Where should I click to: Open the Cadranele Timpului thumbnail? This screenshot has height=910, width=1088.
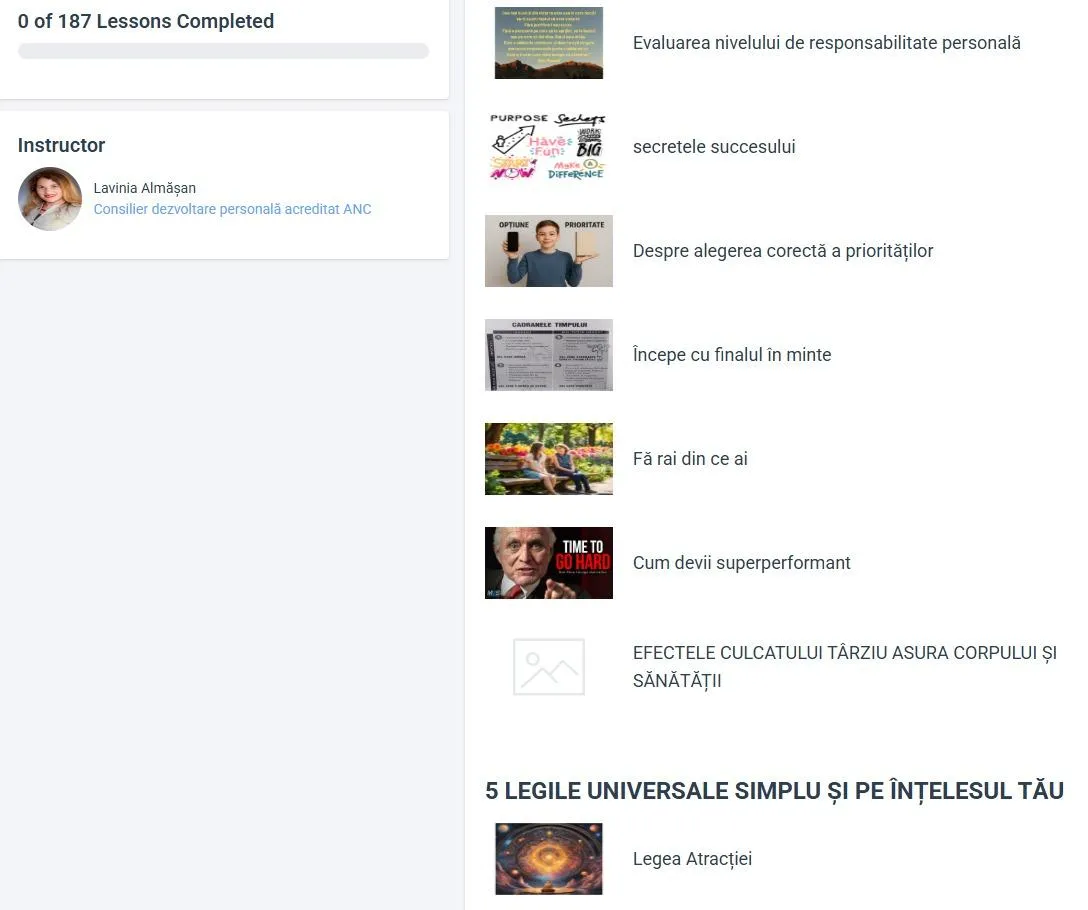point(548,355)
